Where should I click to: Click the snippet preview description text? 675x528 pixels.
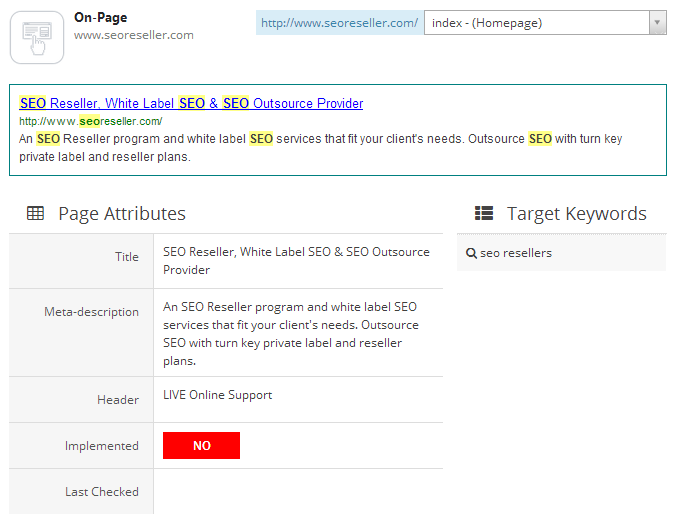[321, 148]
